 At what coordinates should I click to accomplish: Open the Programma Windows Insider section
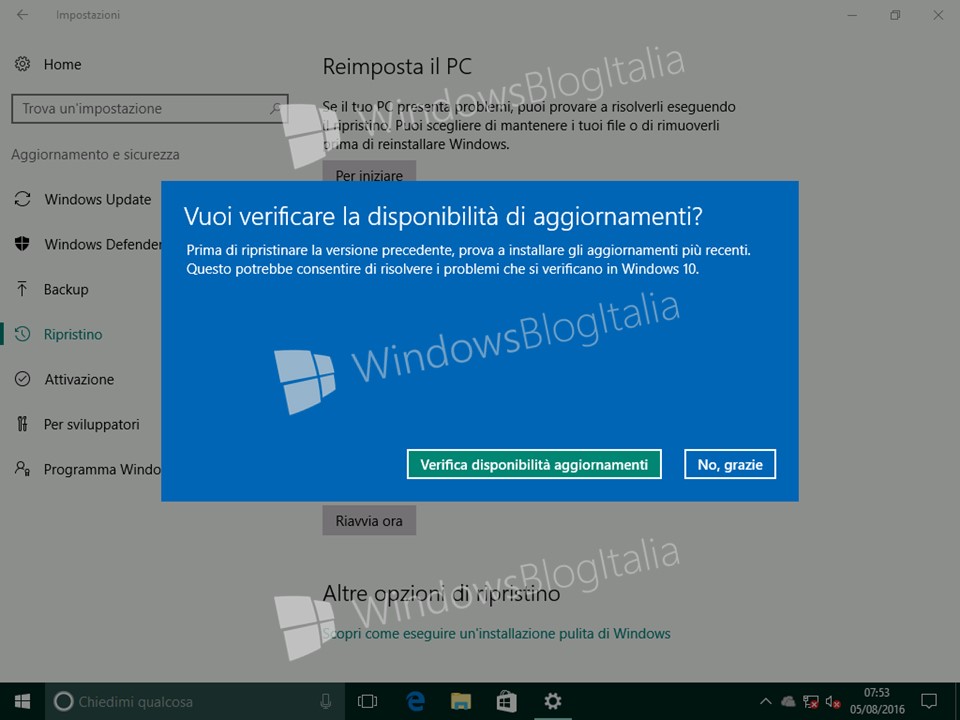tap(102, 469)
